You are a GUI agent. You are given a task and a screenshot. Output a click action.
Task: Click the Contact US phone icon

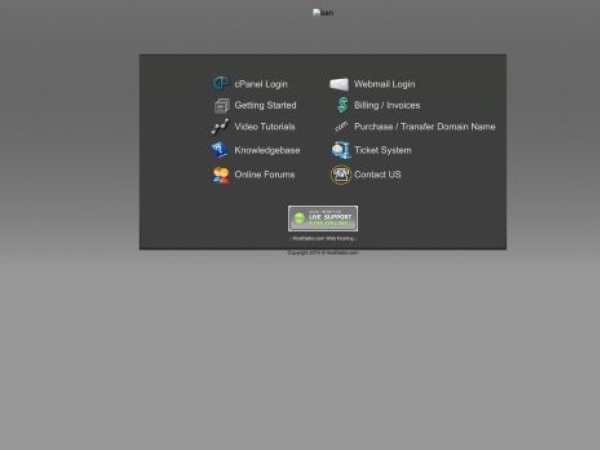[341, 175]
